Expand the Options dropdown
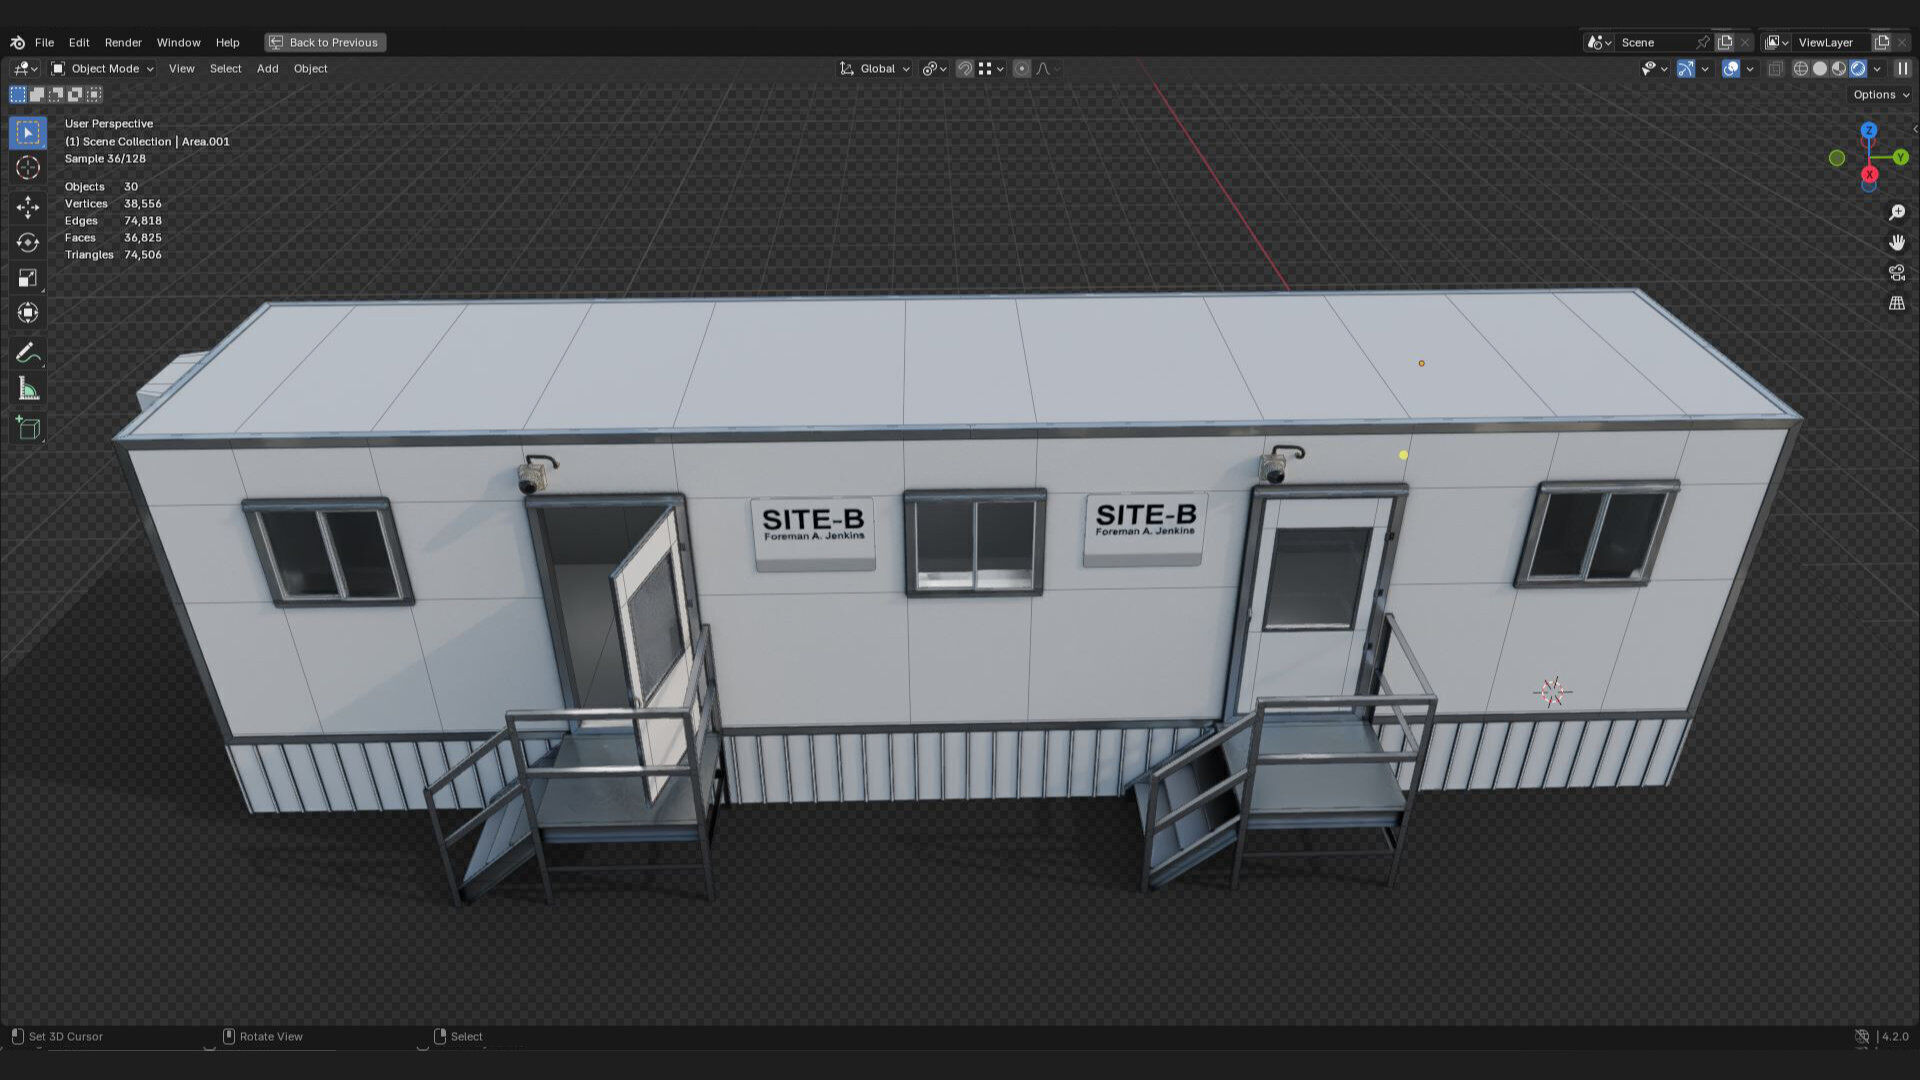 [x=1880, y=95]
